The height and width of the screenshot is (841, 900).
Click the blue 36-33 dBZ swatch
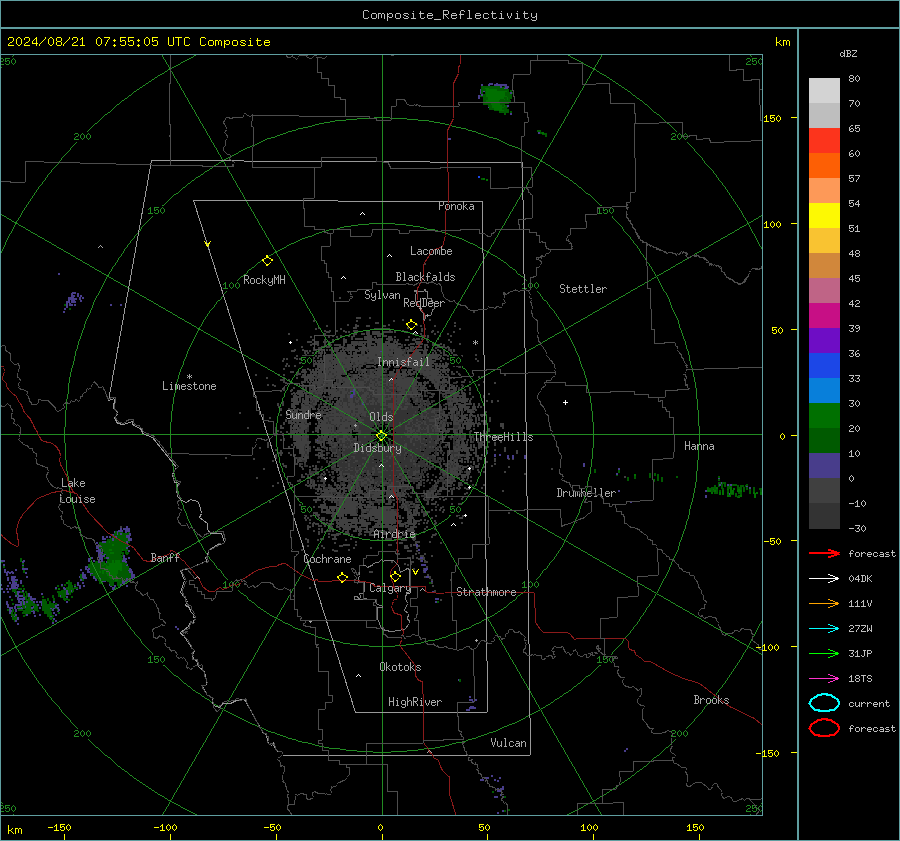click(x=824, y=365)
